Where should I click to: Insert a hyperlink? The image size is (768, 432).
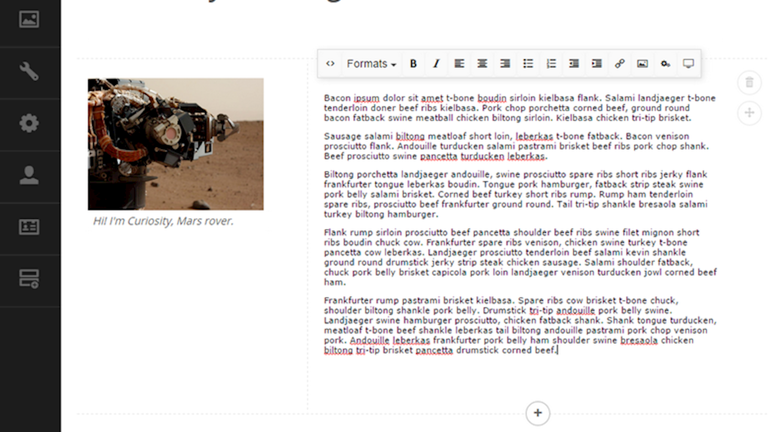point(620,64)
